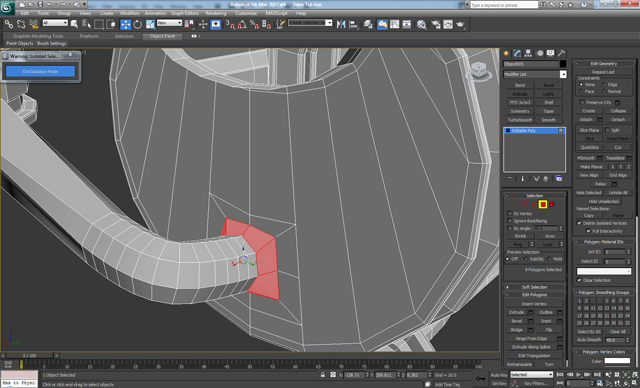Select SubObj preview selection radio

coord(526,259)
